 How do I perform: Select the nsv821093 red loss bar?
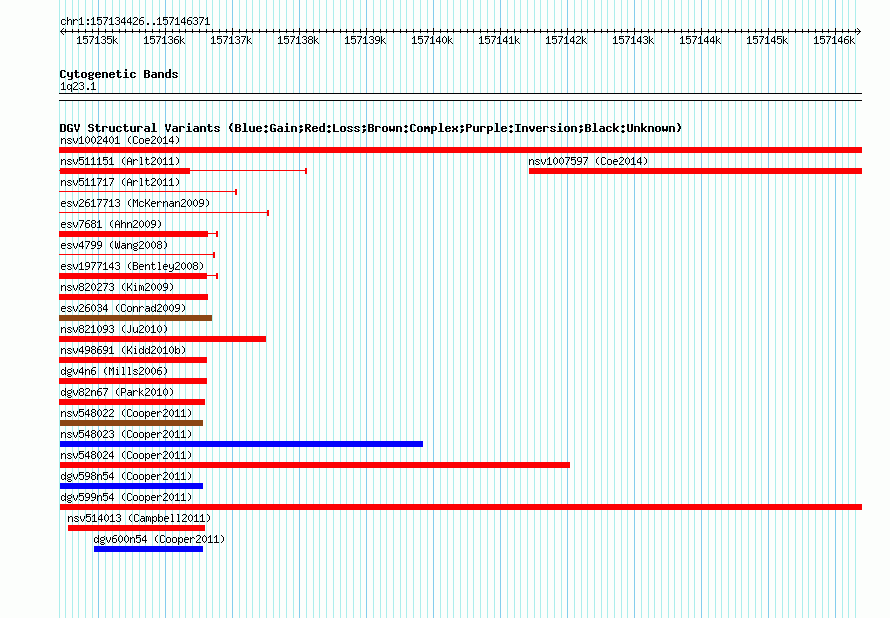(x=162, y=339)
